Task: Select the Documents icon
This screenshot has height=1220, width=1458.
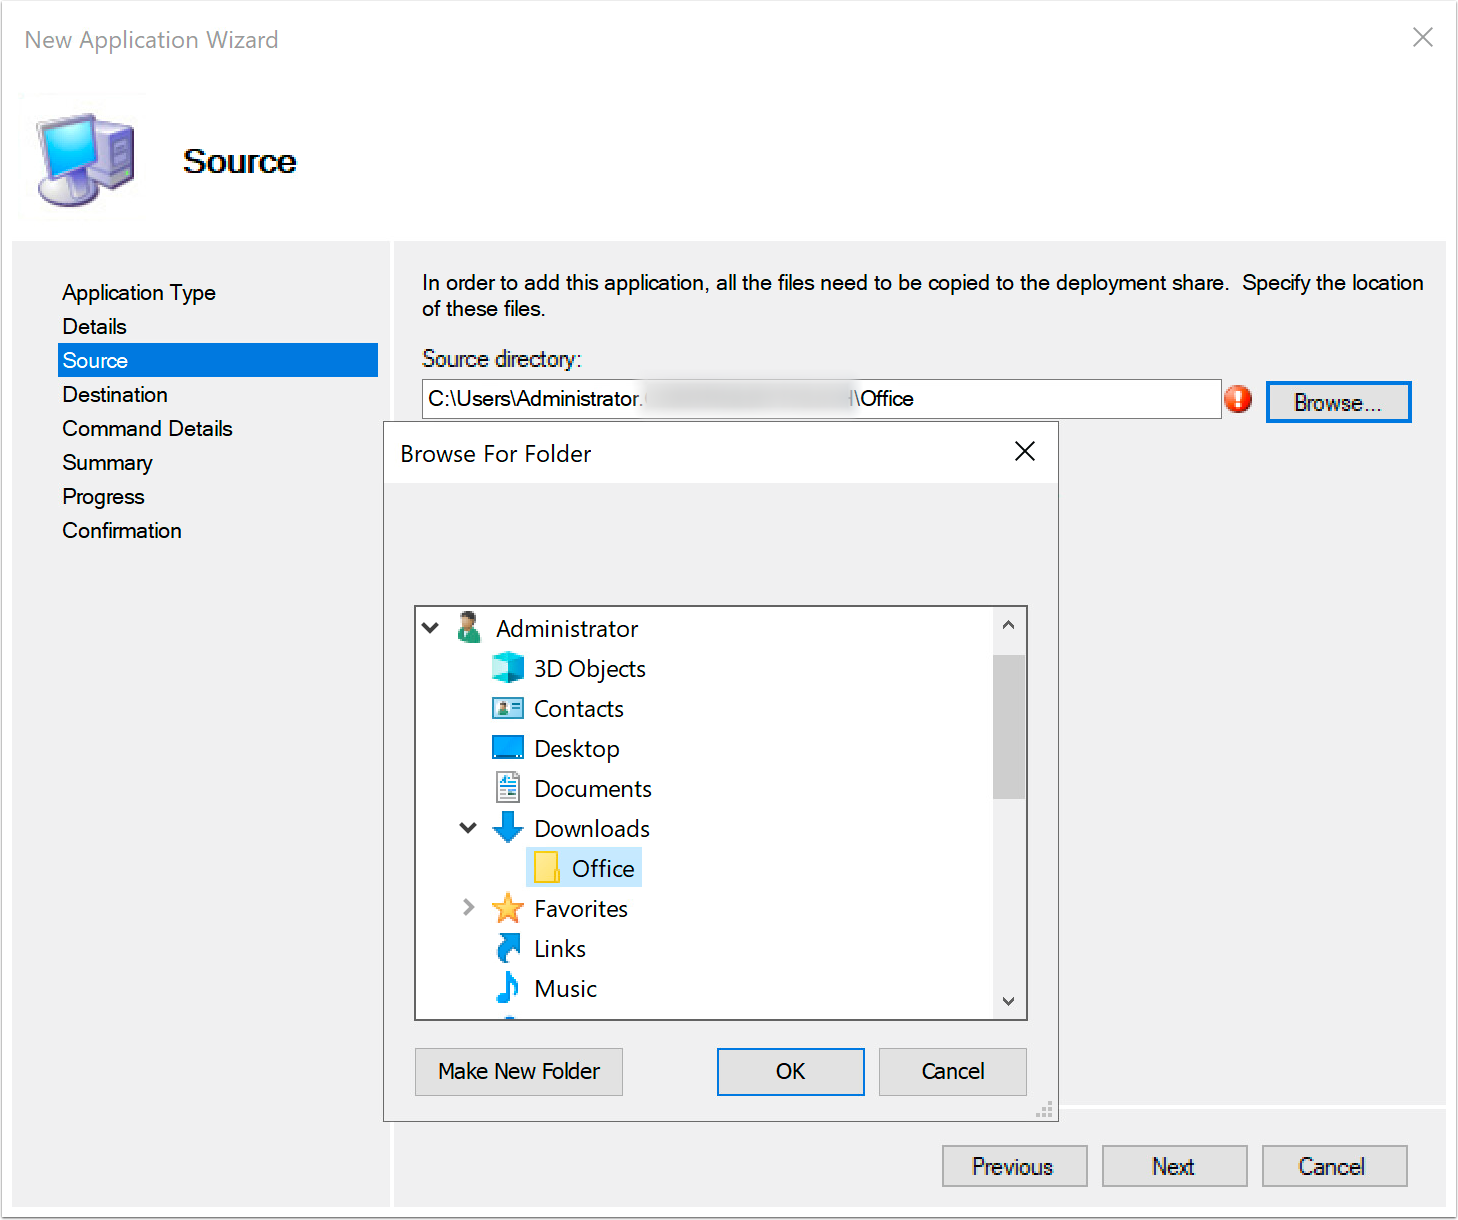Action: [508, 787]
